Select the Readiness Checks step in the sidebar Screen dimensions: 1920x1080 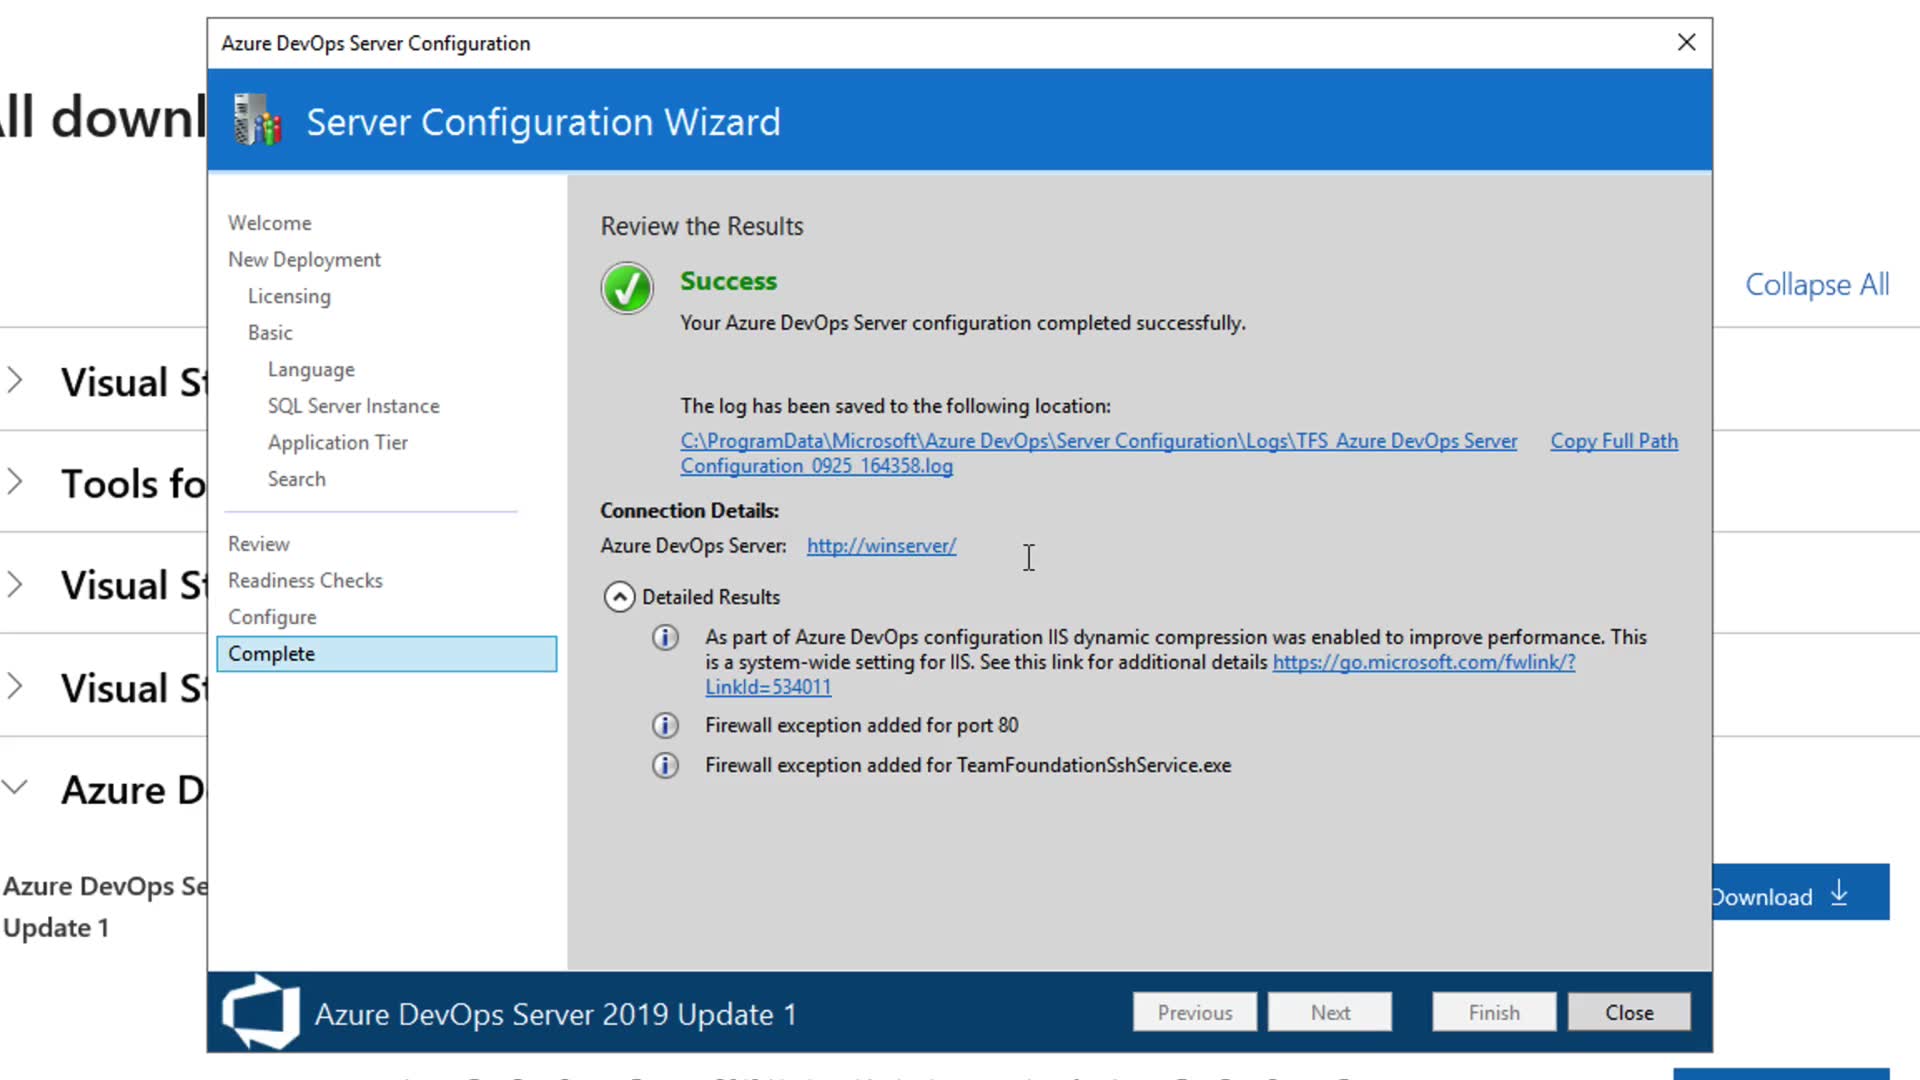[305, 581]
